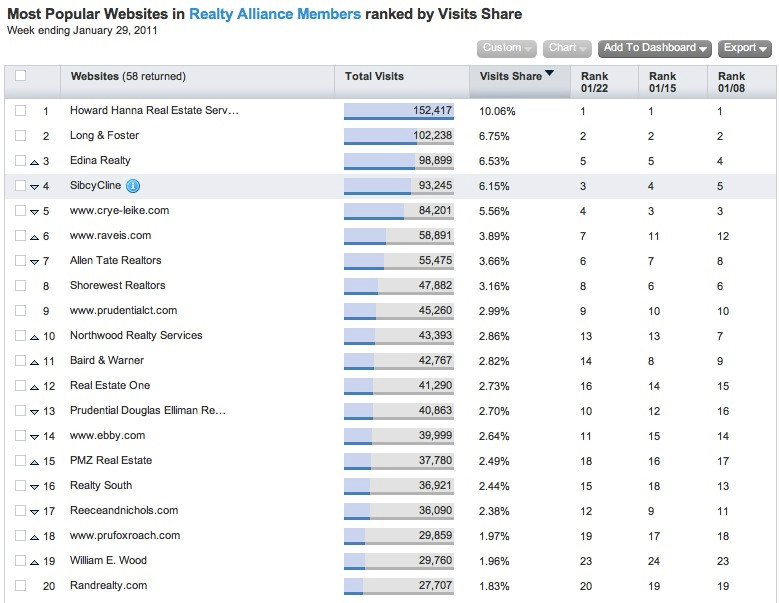The width and height of the screenshot is (779, 603).
Task: Check the box for Long & Foster
Action: coord(20,135)
